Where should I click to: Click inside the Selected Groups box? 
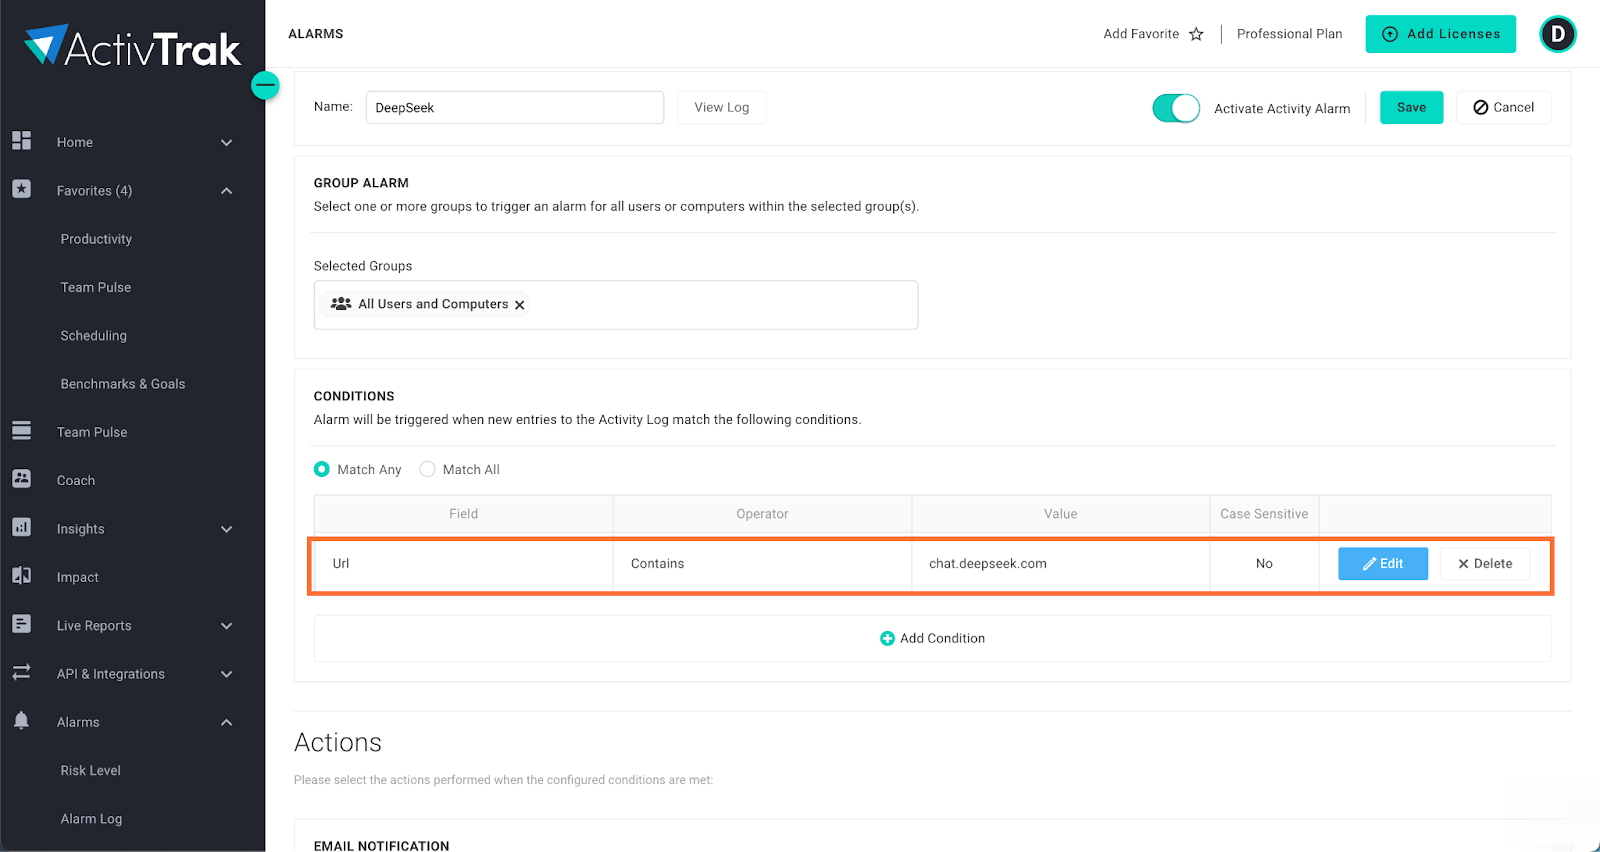(616, 305)
